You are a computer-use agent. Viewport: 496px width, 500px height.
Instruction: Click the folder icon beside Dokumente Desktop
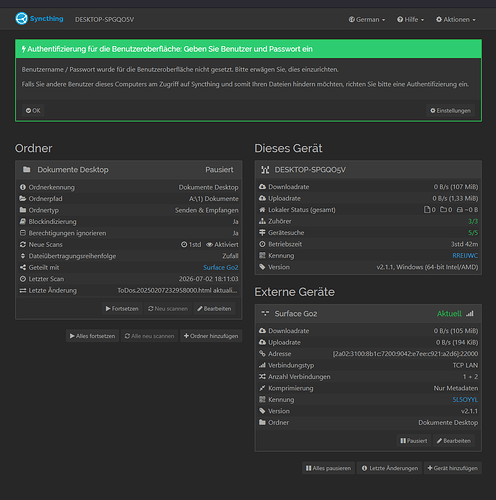[26, 170]
